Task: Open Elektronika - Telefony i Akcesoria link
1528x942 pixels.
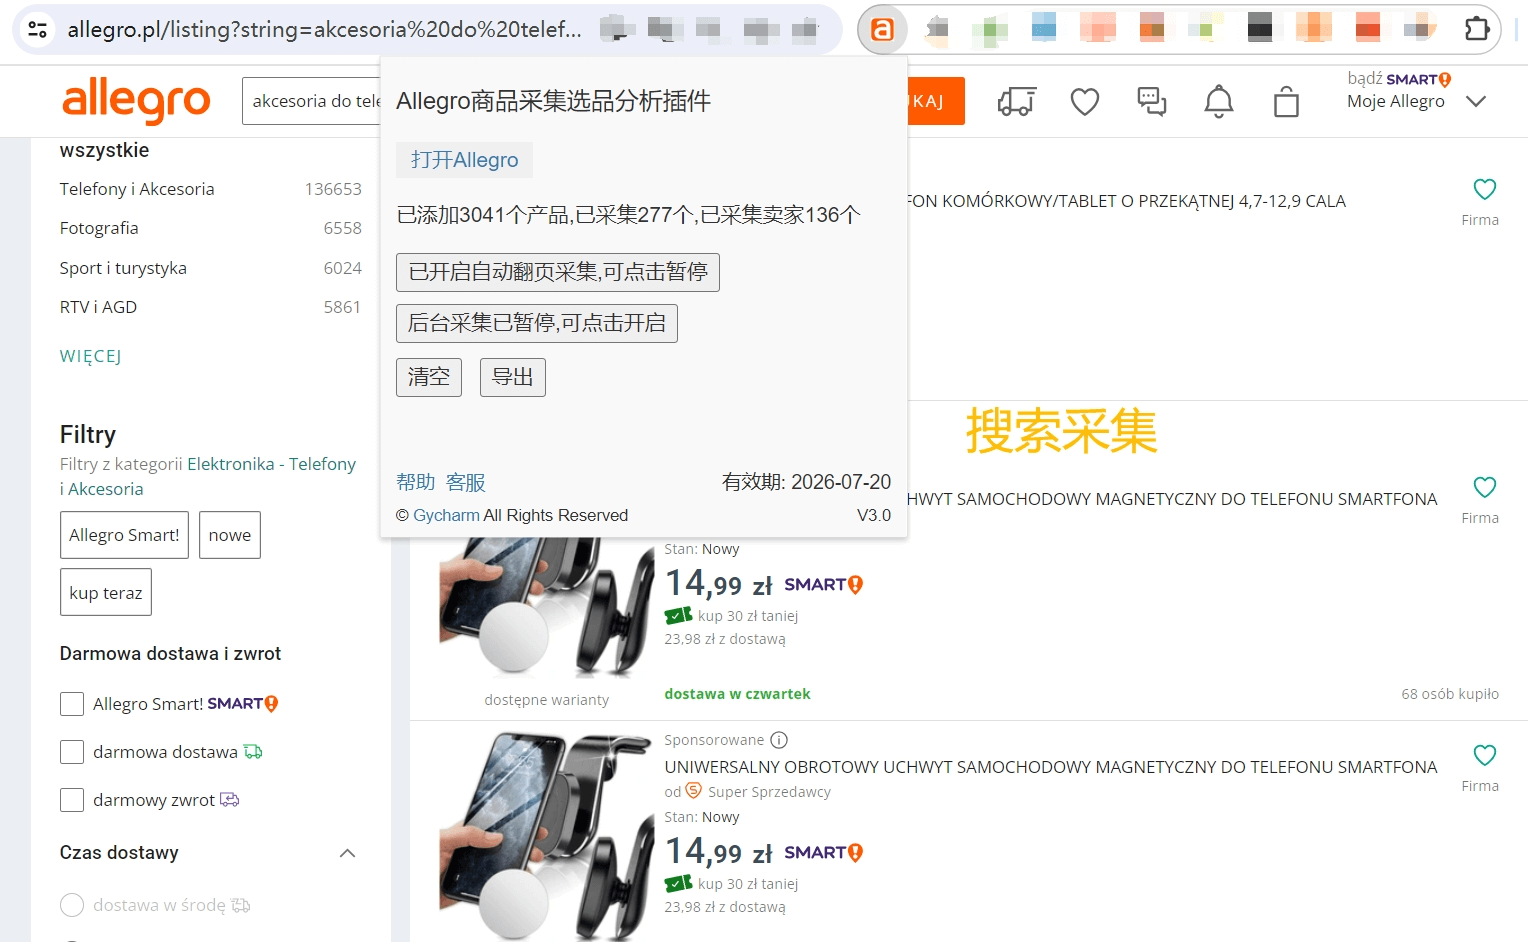Action: coord(208,476)
